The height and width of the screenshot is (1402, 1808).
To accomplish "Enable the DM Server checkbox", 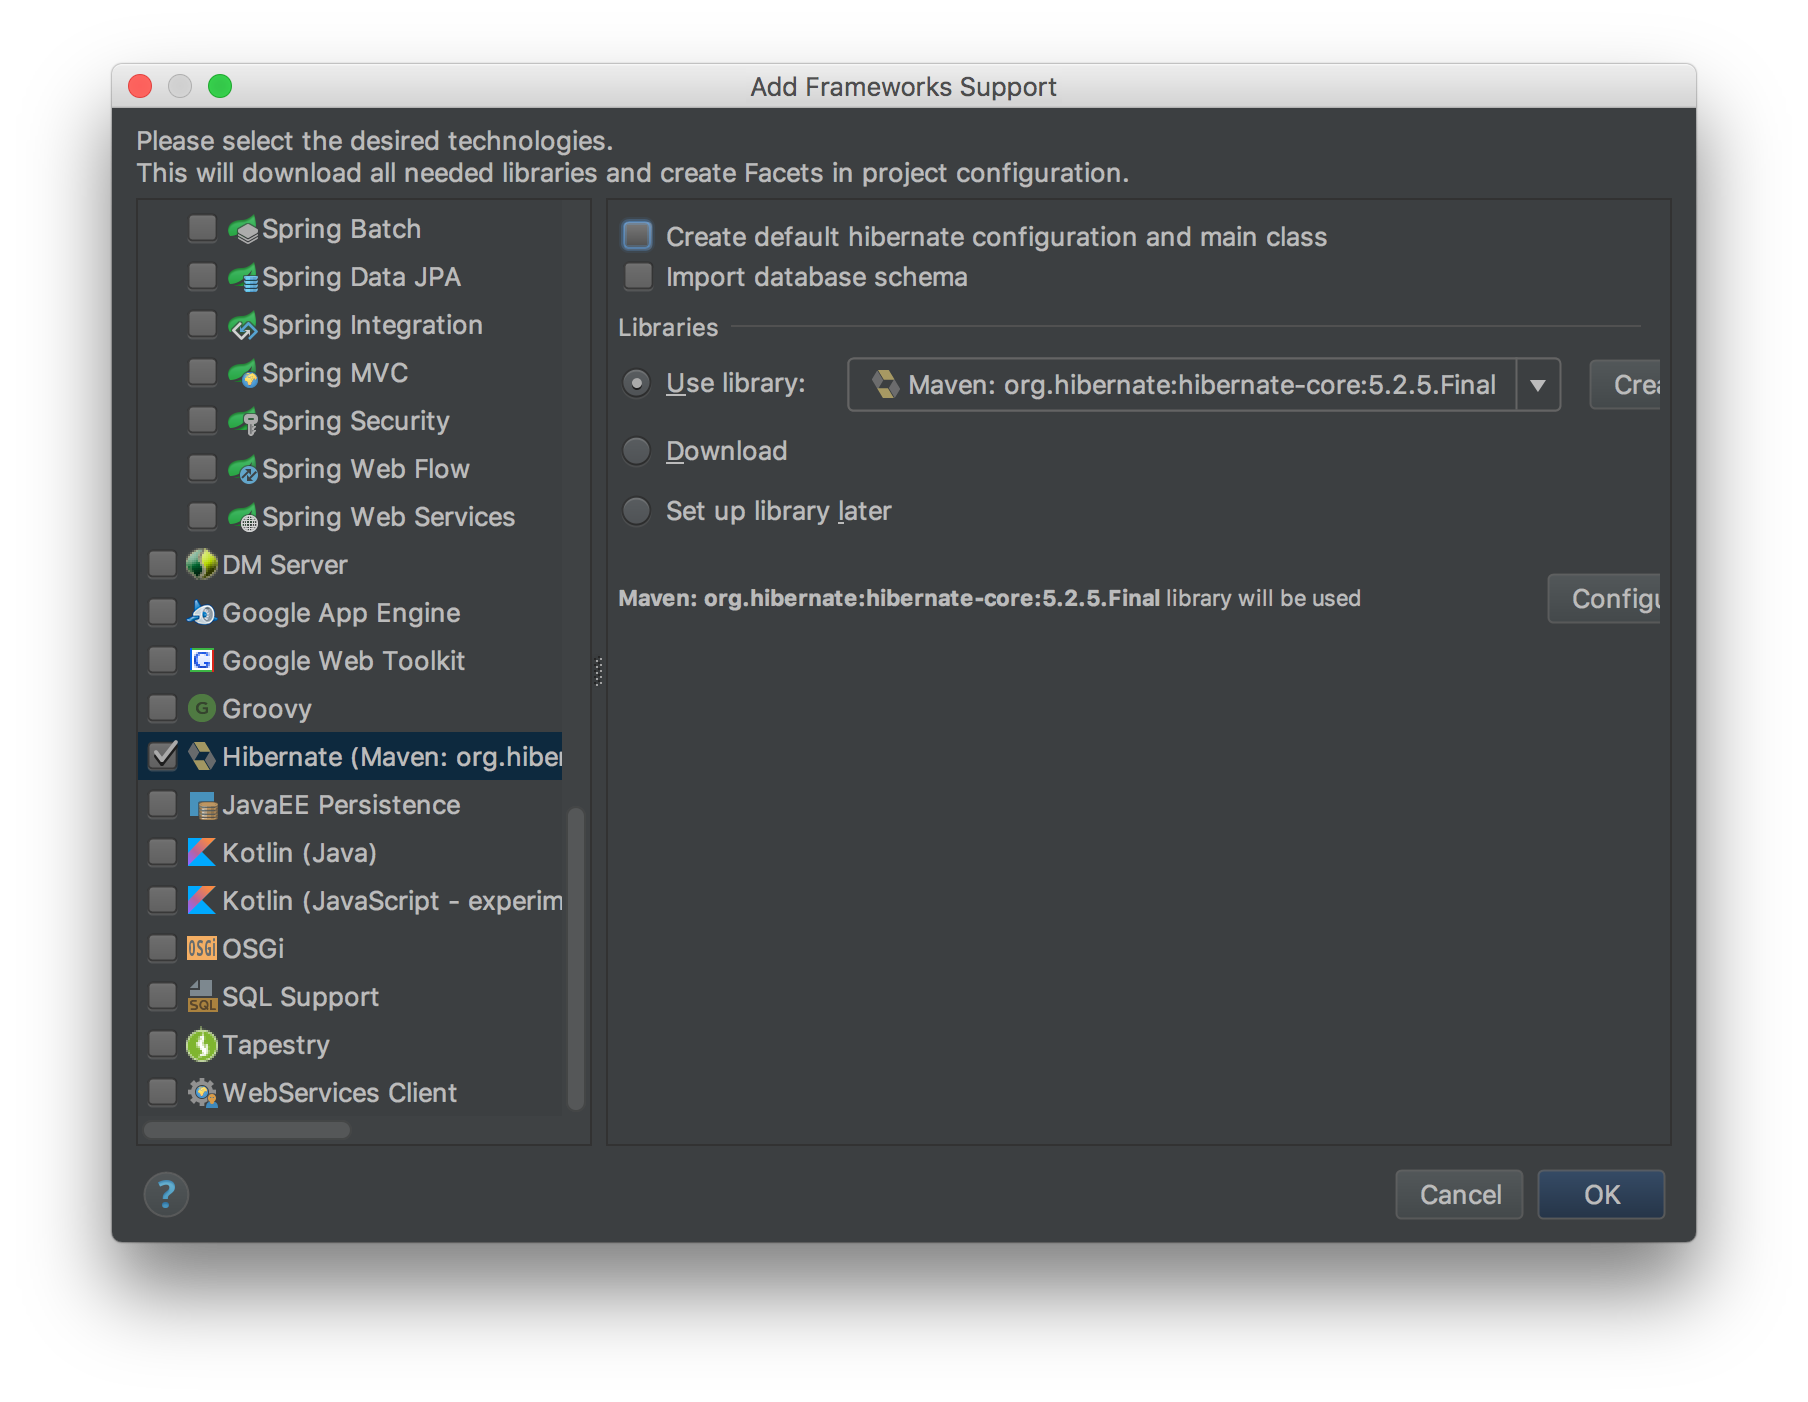I will 162,564.
